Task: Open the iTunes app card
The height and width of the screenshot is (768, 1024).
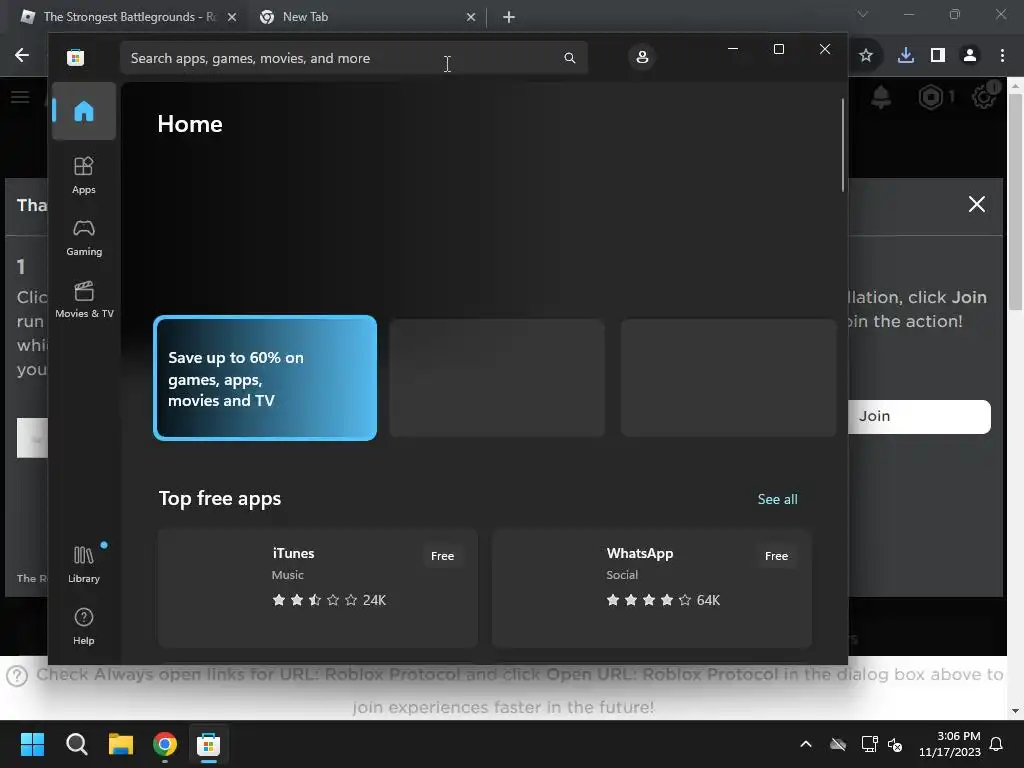Action: (x=317, y=588)
